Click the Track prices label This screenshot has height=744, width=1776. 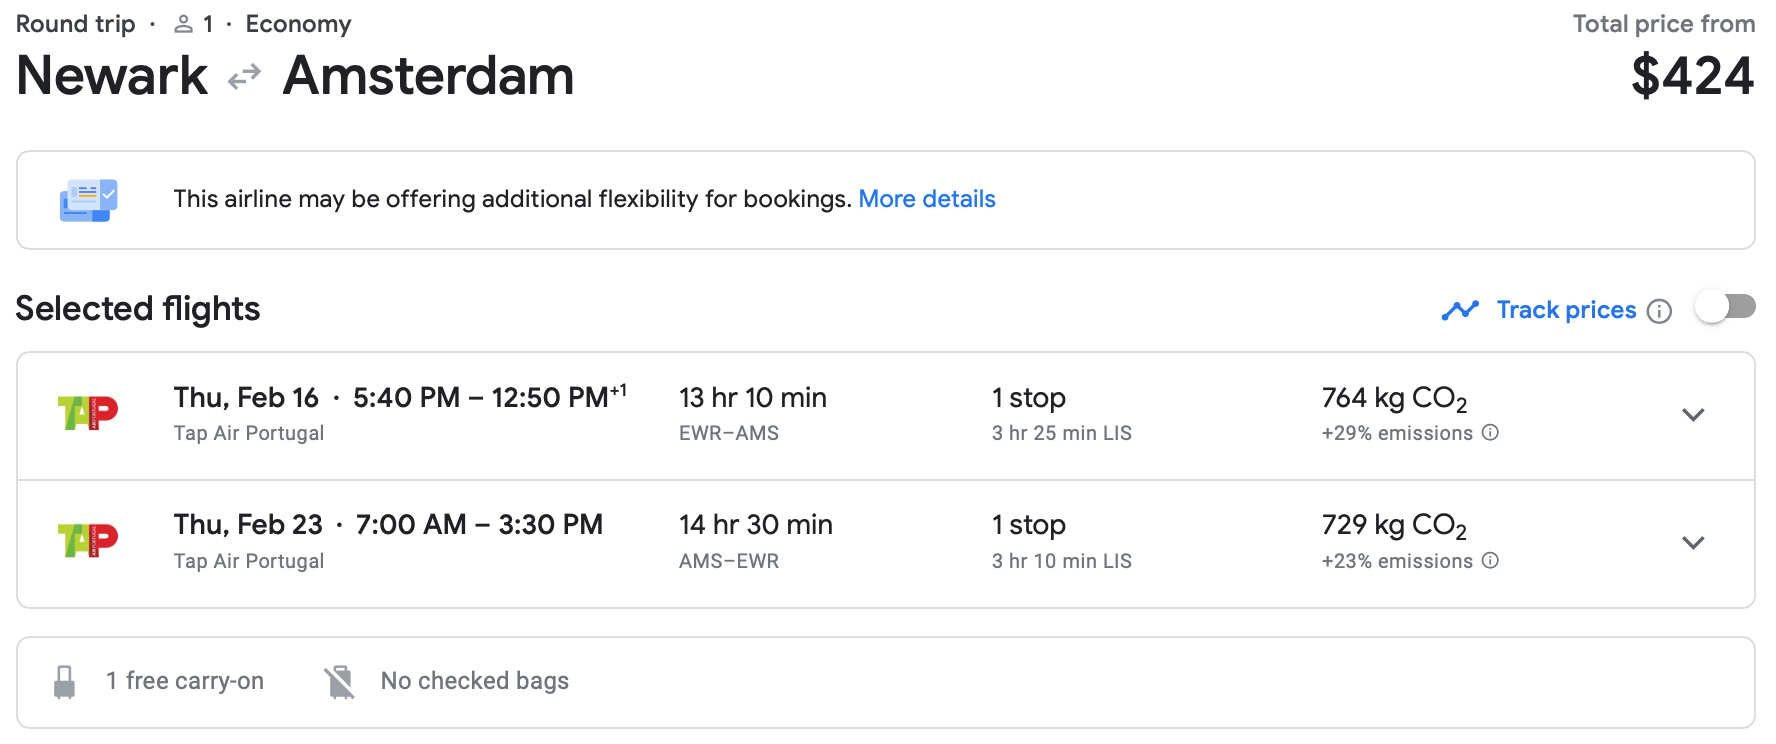tap(1566, 310)
